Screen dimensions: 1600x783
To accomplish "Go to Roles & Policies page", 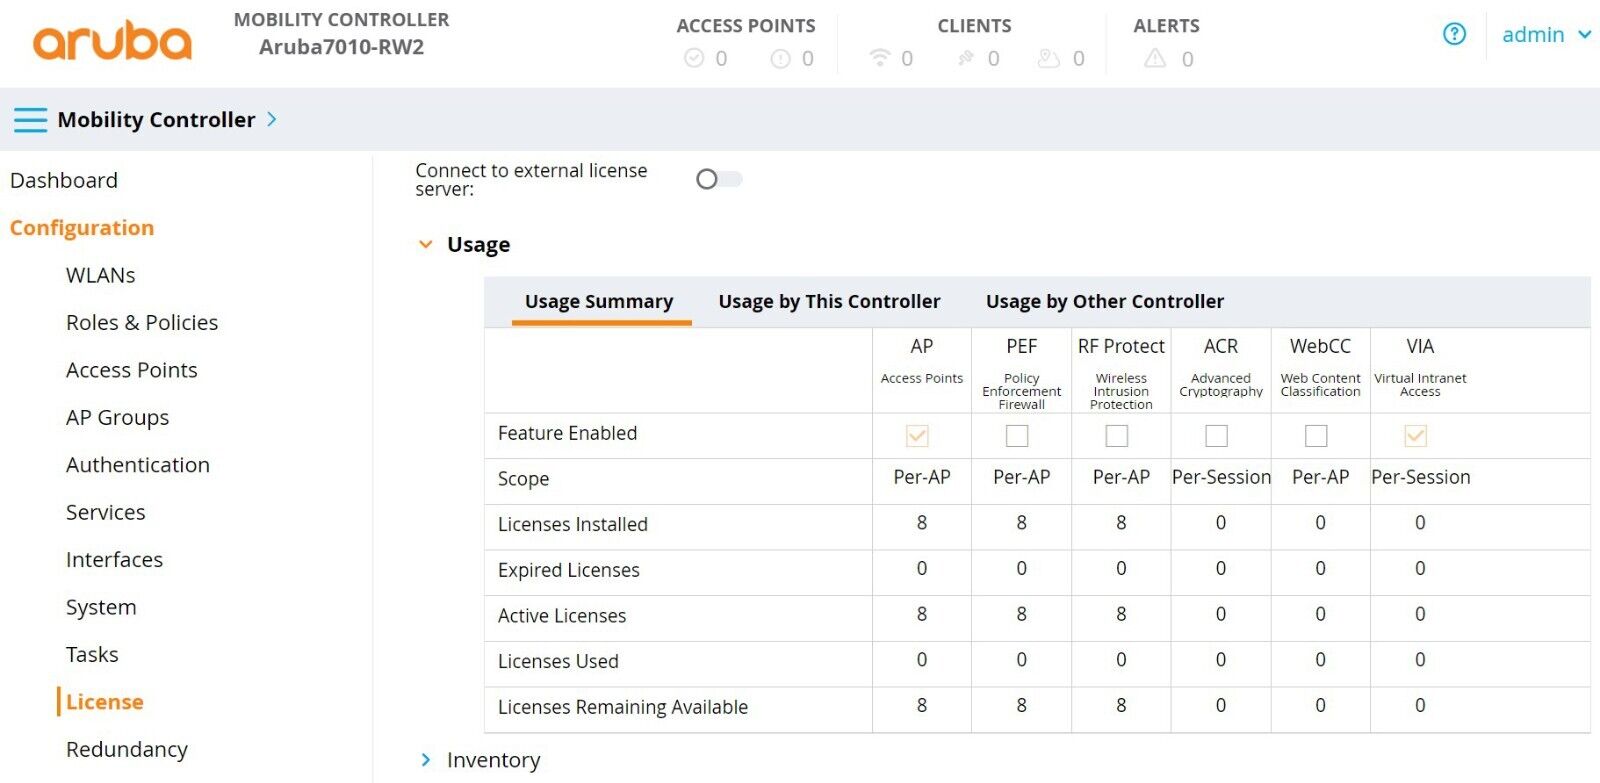I will click(x=142, y=322).
